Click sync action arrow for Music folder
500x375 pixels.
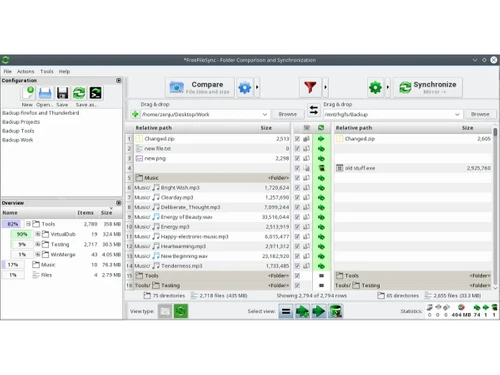pyautogui.click(x=321, y=178)
